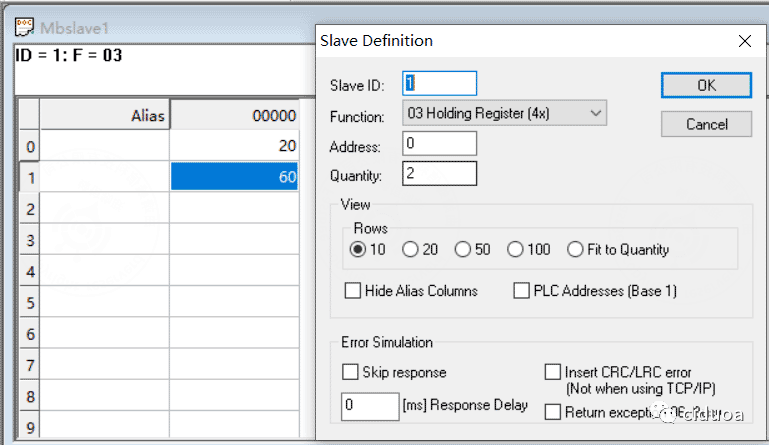Image resolution: width=769 pixels, height=445 pixels.
Task: Confirm with the OK button
Action: (706, 85)
